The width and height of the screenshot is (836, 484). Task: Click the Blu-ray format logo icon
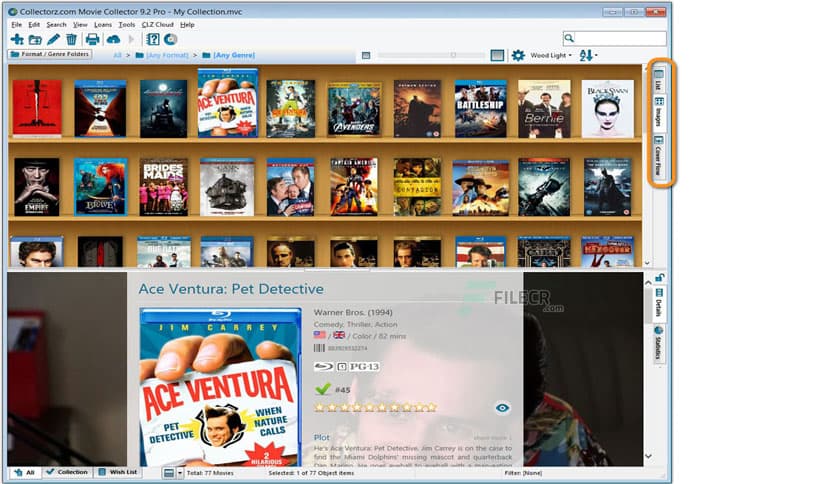323,366
